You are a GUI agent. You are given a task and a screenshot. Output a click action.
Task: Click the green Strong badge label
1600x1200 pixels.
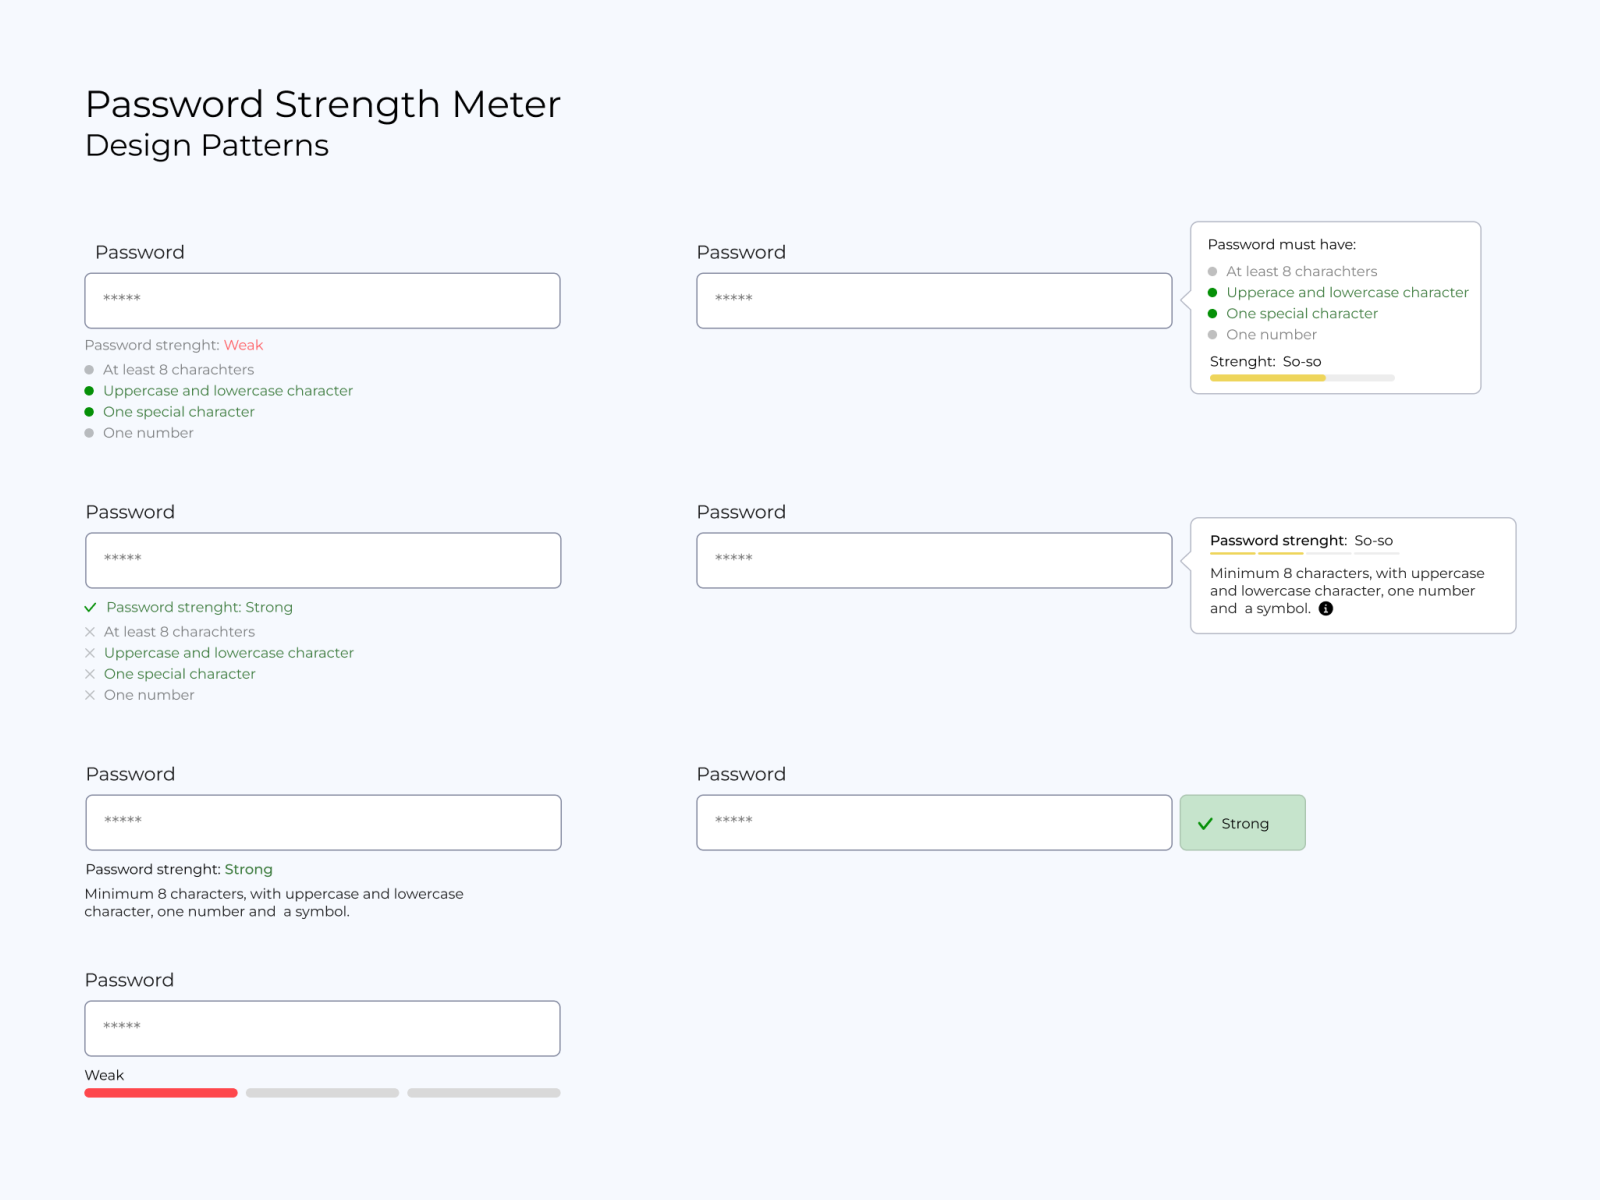(x=1245, y=824)
